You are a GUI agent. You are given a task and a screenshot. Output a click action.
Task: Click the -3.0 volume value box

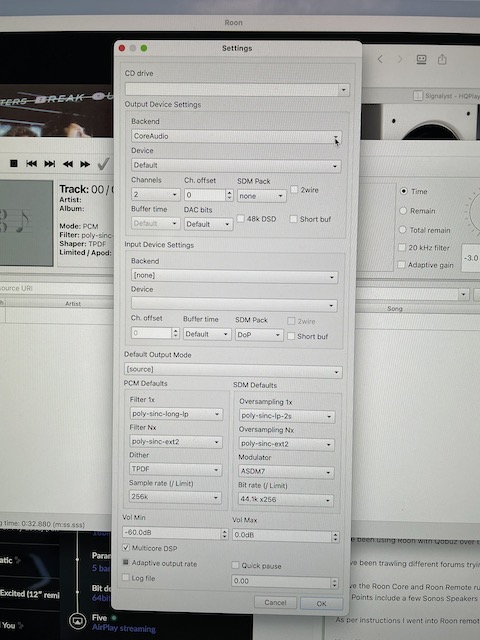point(471,258)
